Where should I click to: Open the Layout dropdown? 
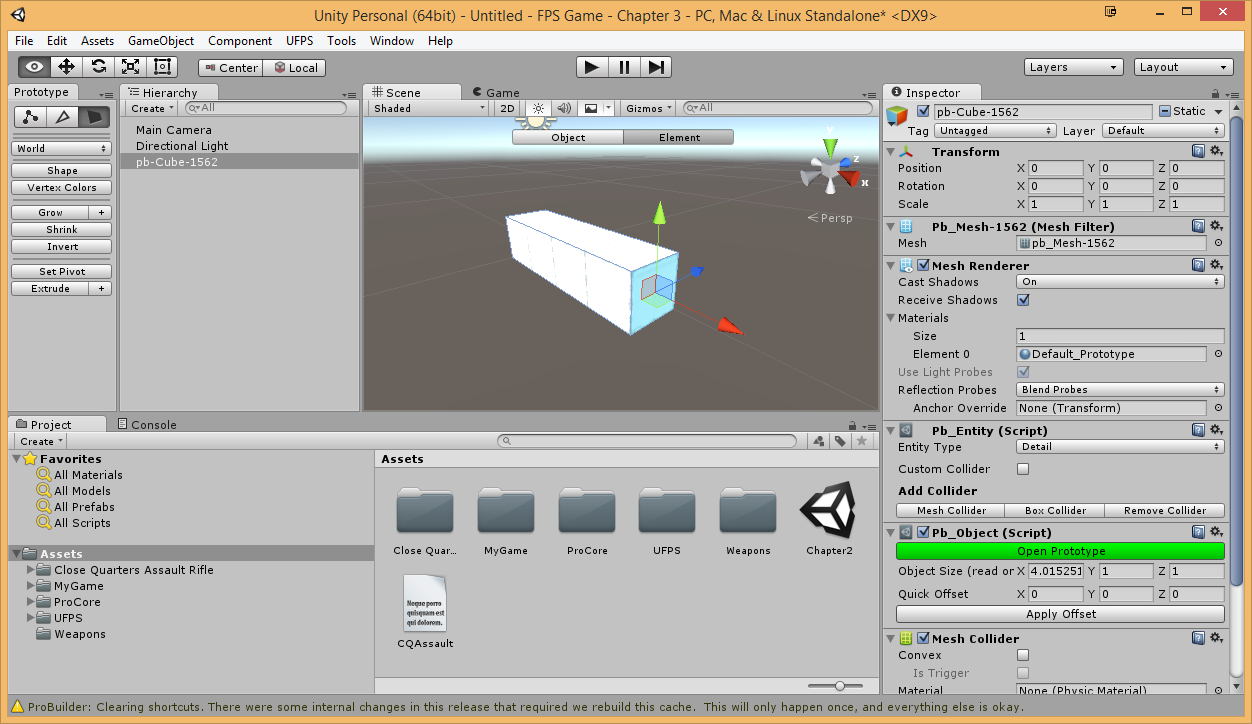tap(1184, 67)
